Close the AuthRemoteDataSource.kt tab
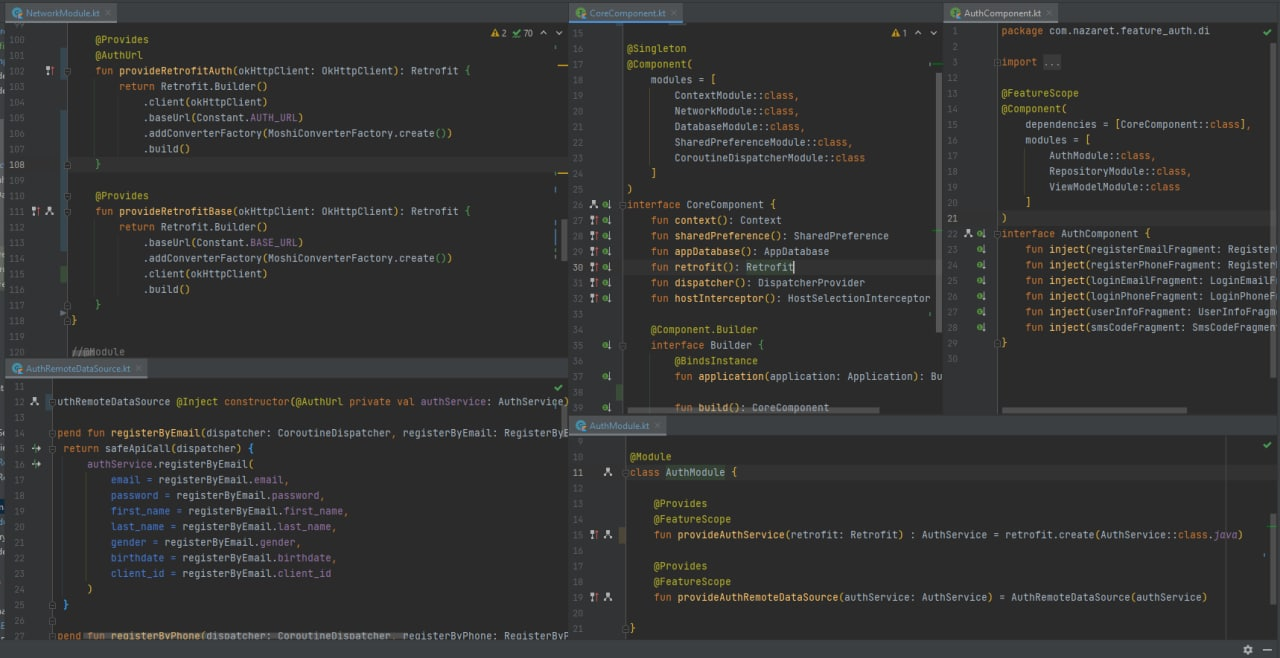Viewport: 1280px width, 658px height. coord(138,368)
